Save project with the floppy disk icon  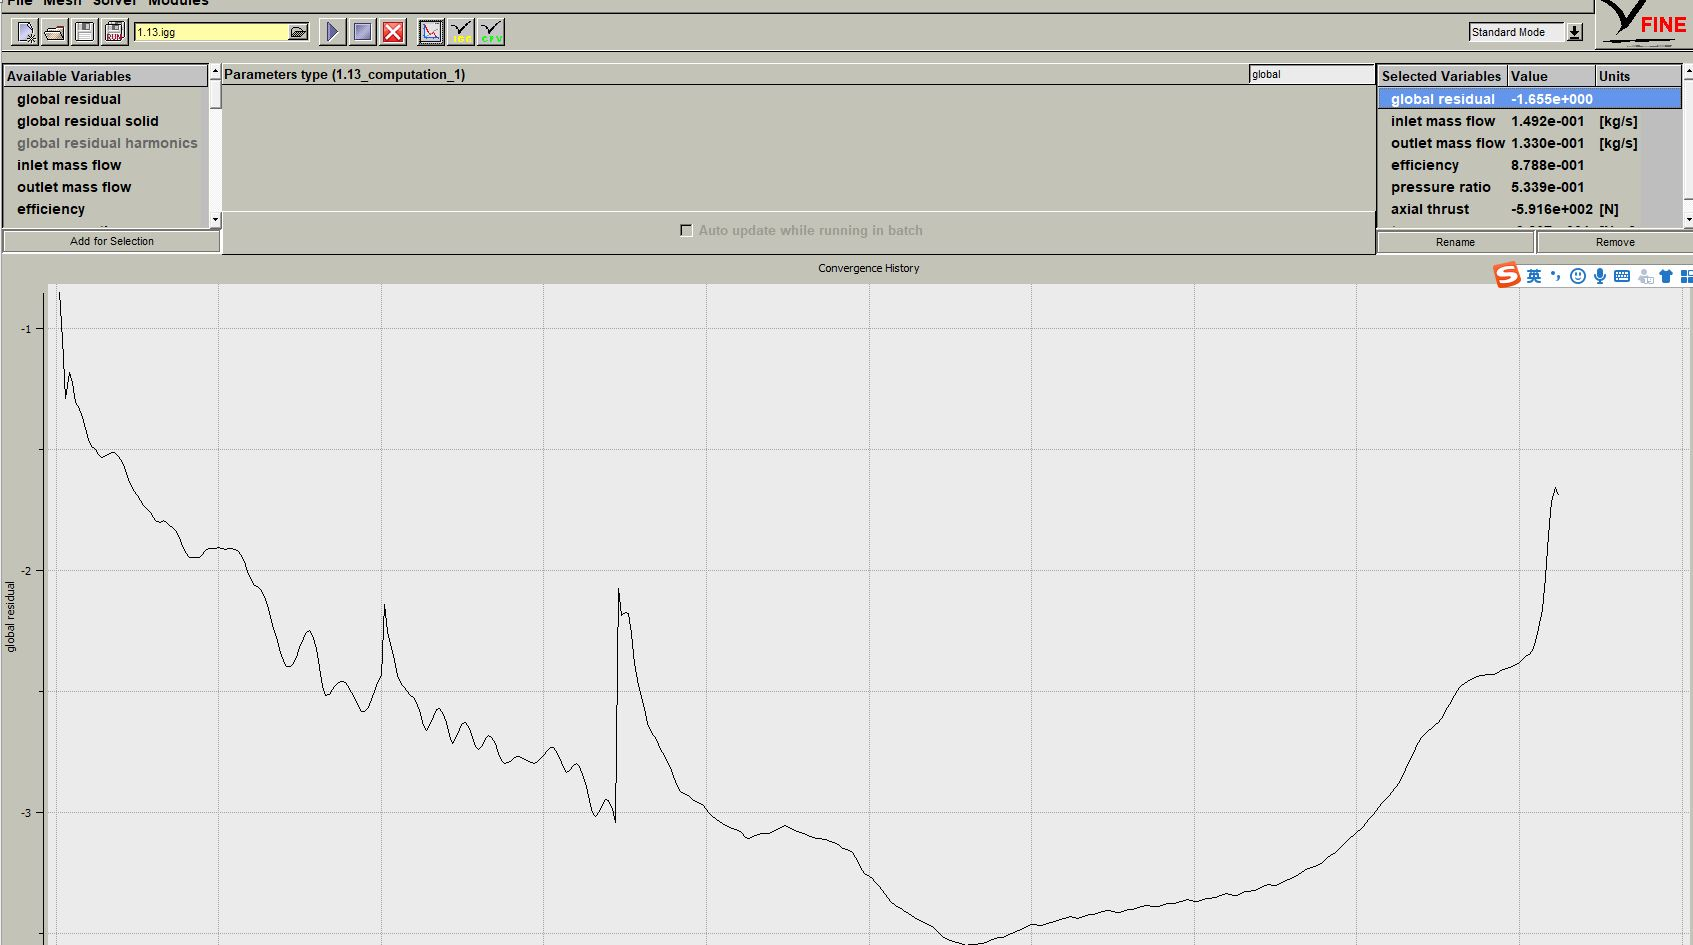pyautogui.click(x=85, y=32)
